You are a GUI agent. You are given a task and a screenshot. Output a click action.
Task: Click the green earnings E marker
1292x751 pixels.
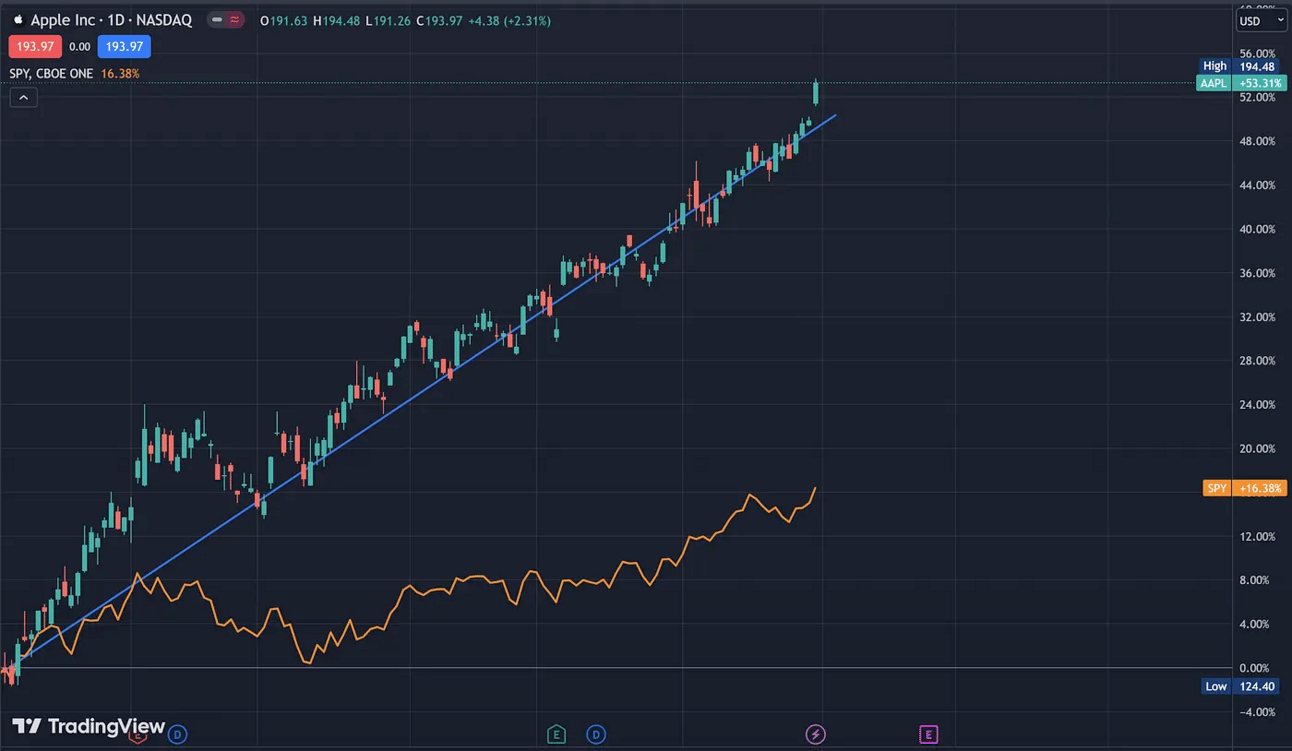point(556,735)
